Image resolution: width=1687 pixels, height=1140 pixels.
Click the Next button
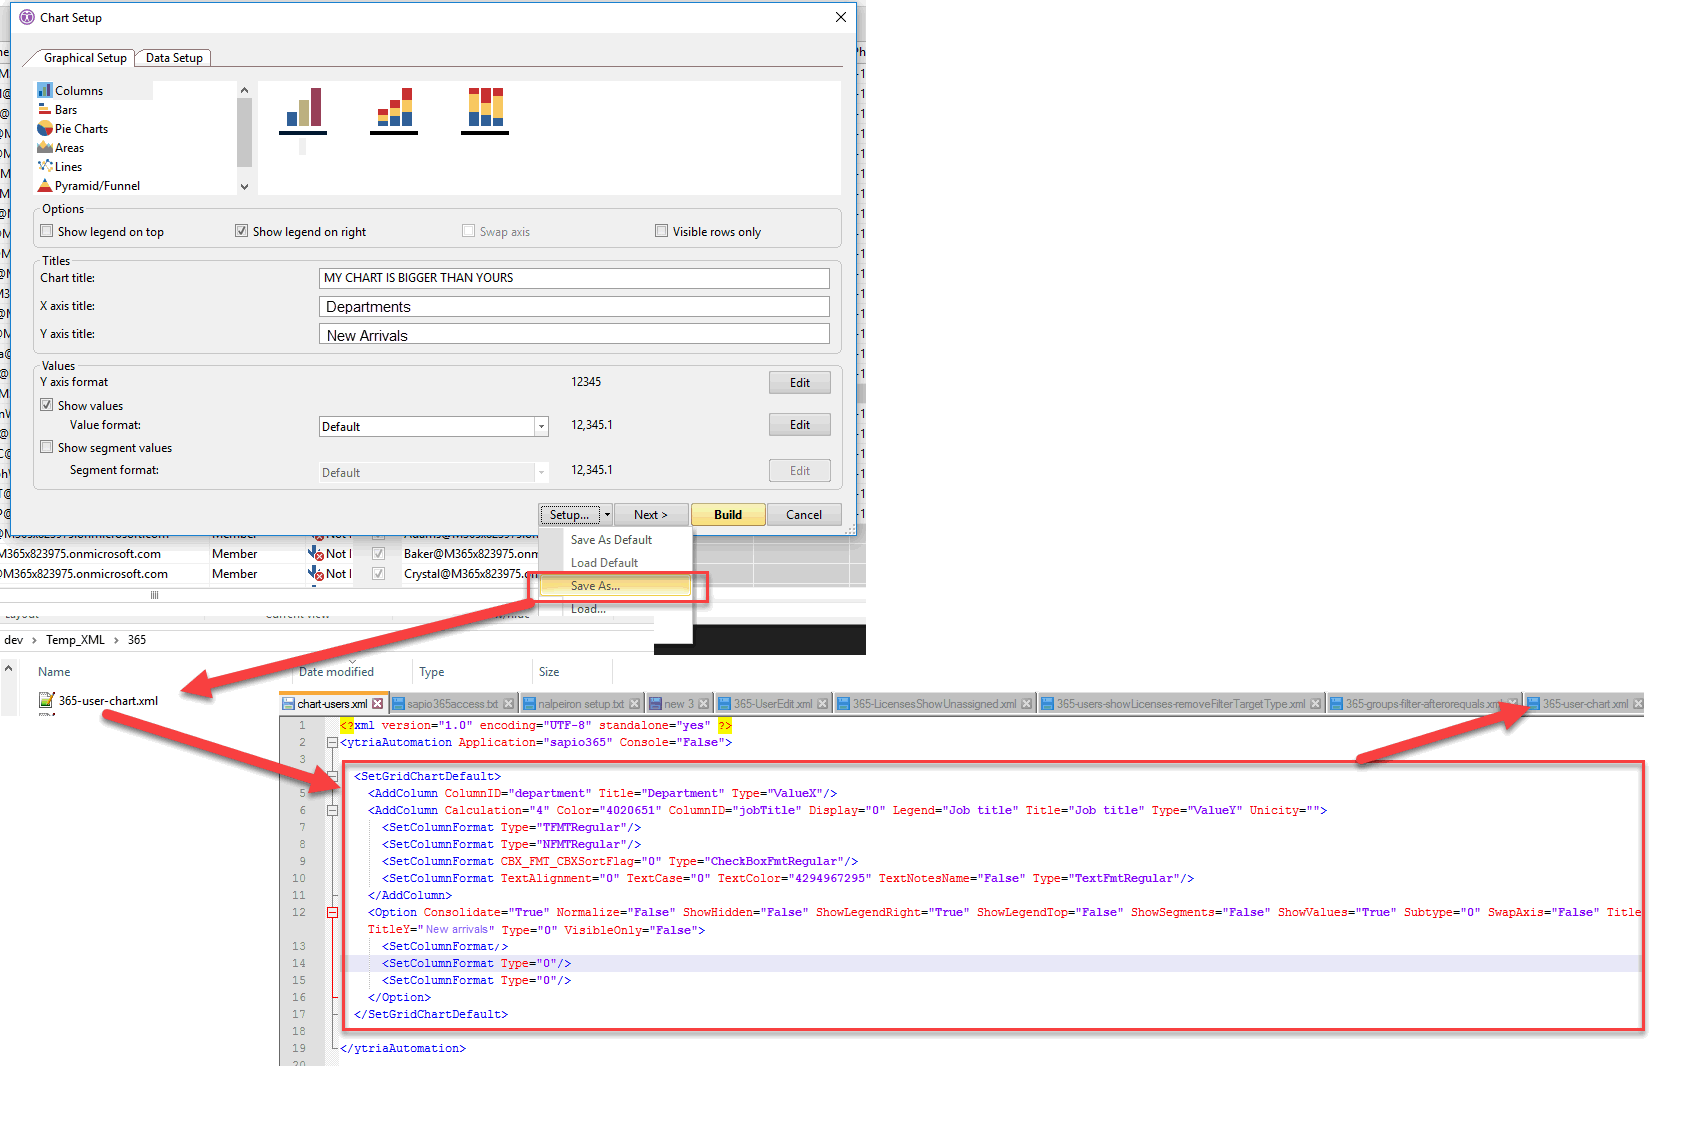(651, 514)
